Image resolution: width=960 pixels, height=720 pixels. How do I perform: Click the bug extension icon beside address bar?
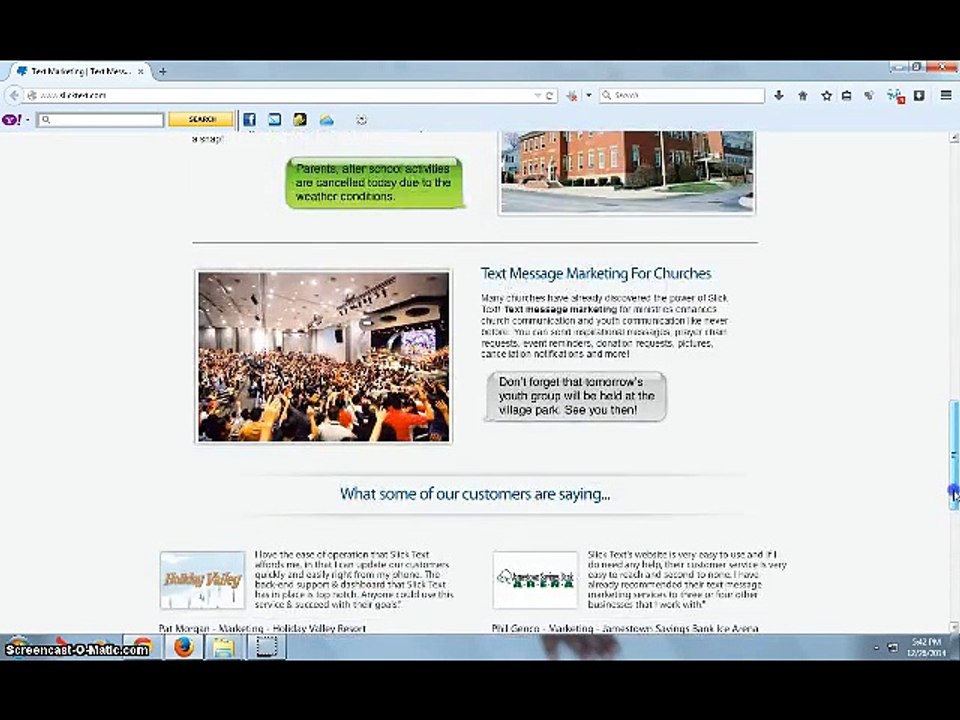pos(572,96)
